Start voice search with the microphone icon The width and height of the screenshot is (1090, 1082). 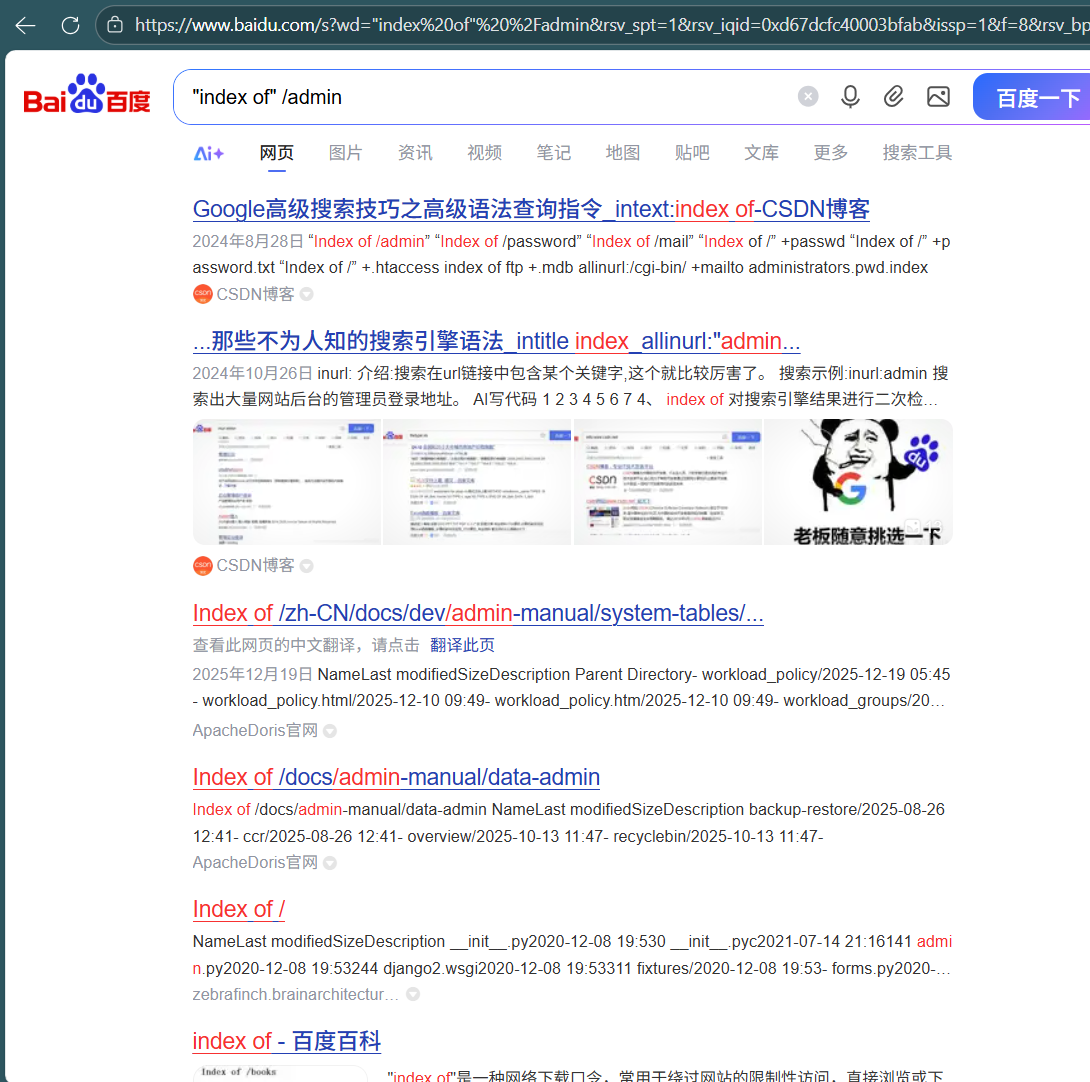point(850,96)
